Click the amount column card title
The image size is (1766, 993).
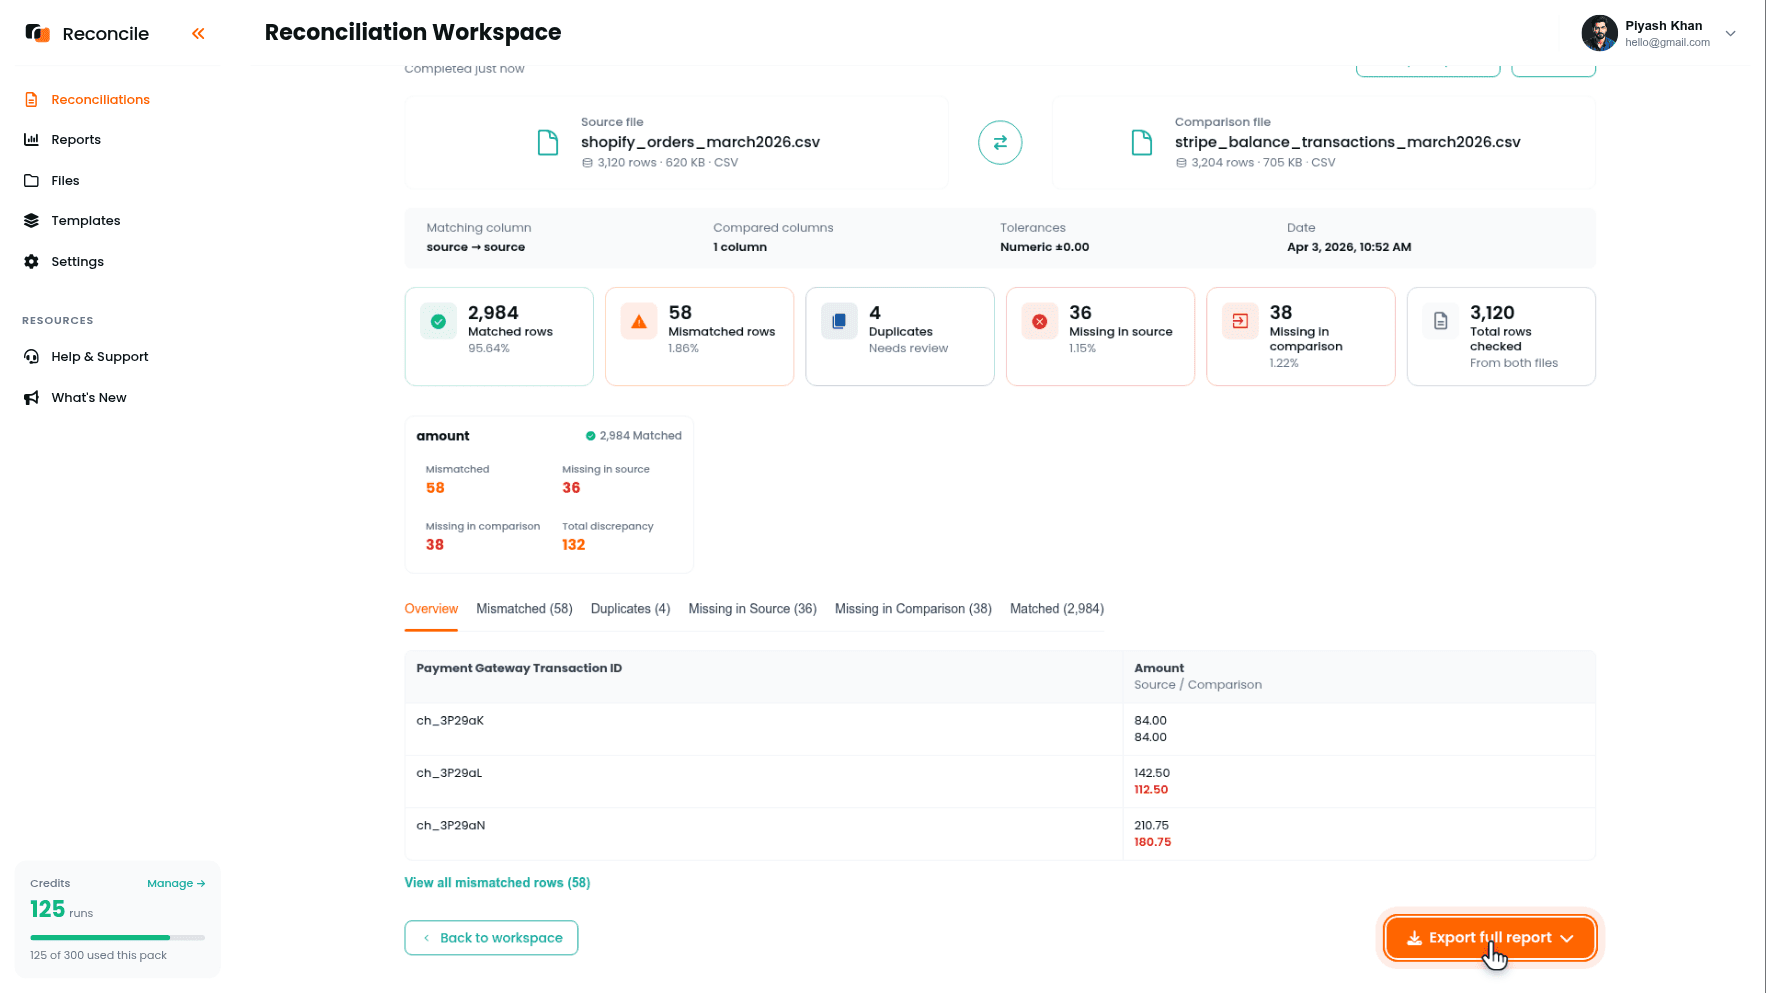click(443, 436)
